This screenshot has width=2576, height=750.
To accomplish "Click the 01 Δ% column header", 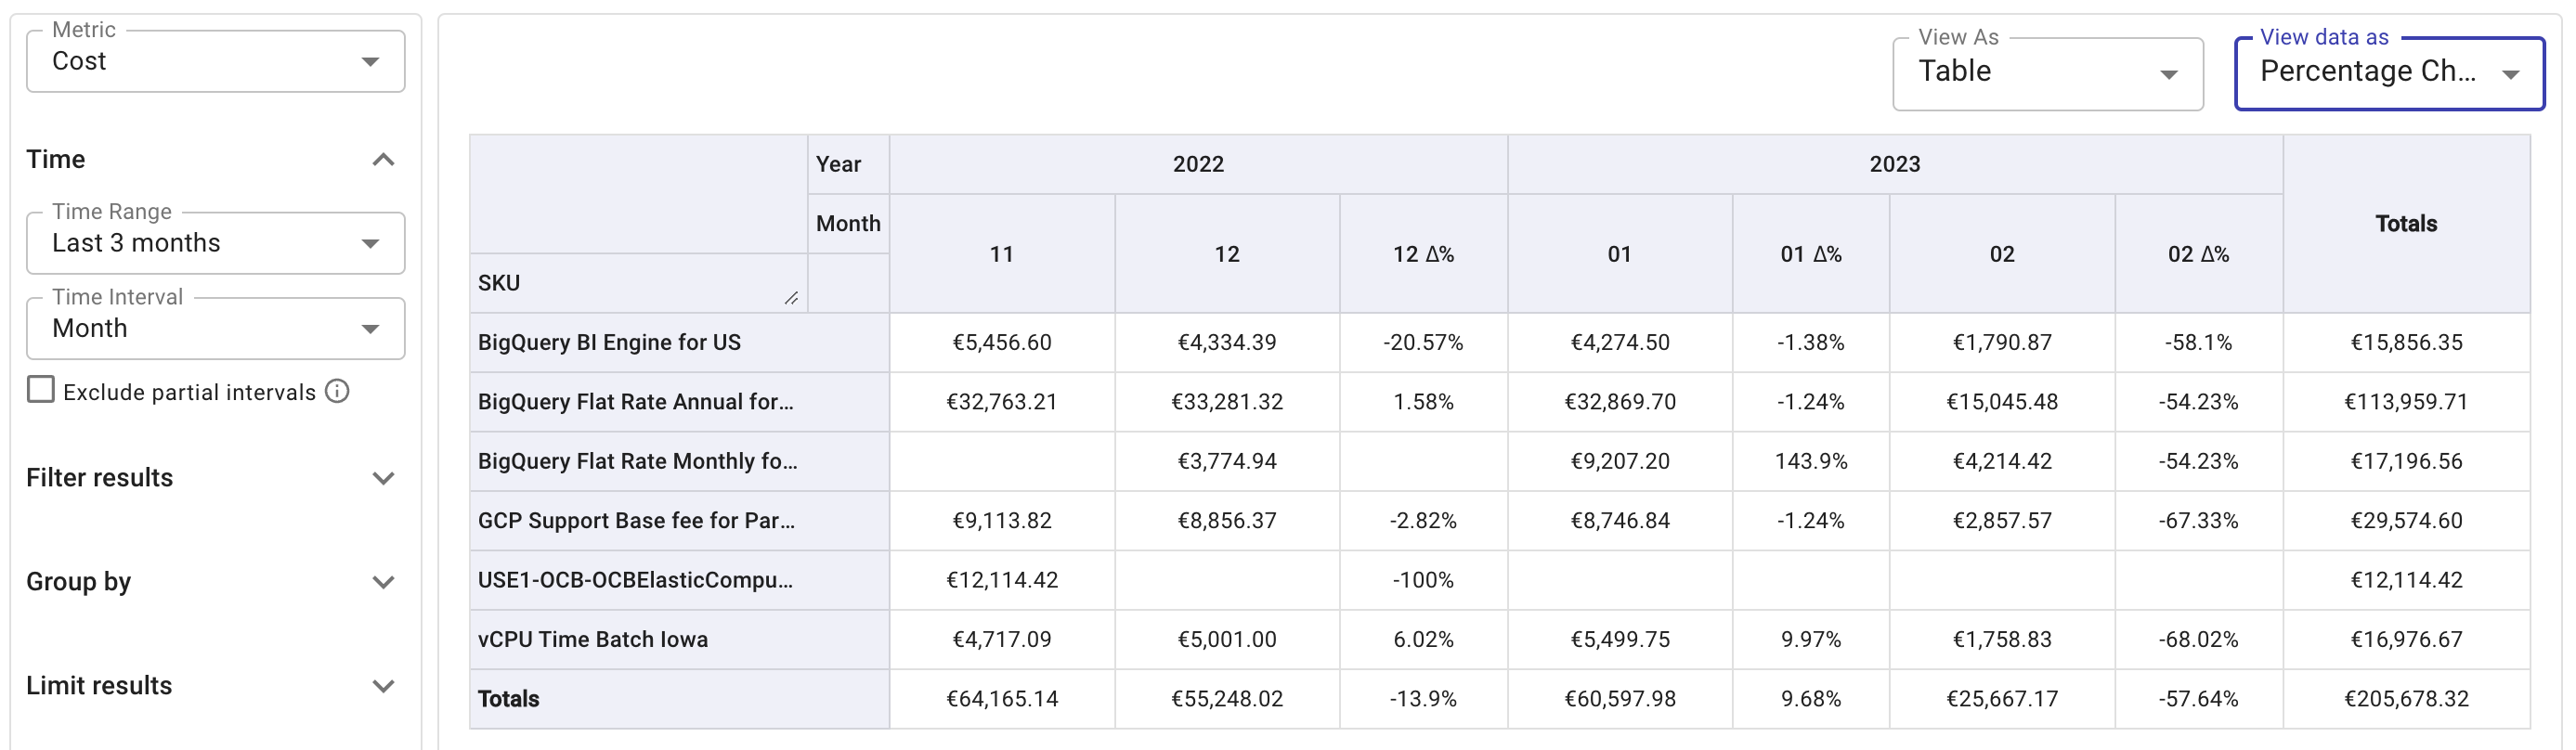I will (1811, 254).
